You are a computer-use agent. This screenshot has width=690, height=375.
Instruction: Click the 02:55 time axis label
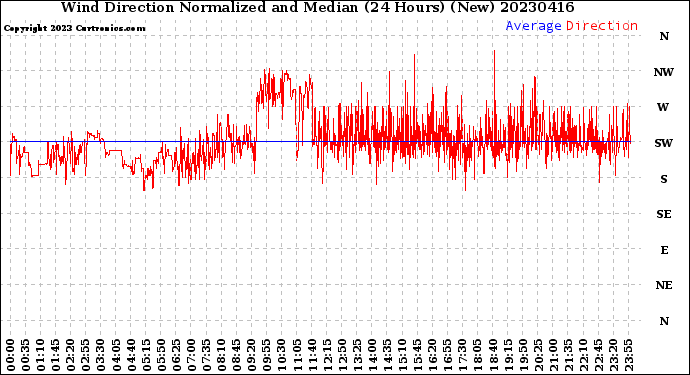(x=86, y=356)
